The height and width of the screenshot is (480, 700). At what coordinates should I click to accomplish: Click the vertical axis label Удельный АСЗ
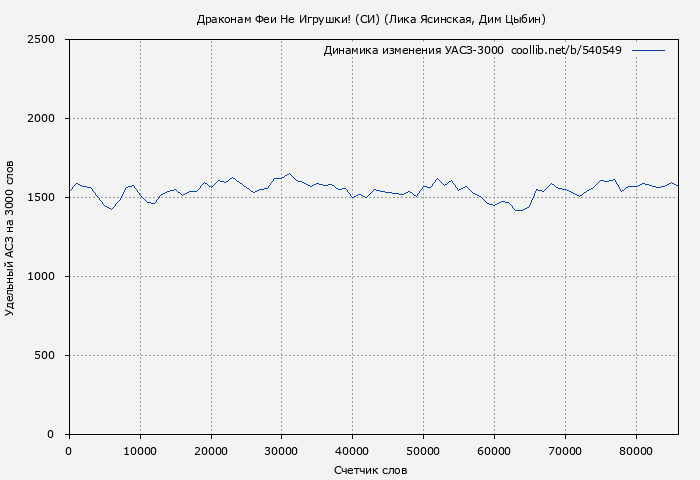tap(11, 237)
